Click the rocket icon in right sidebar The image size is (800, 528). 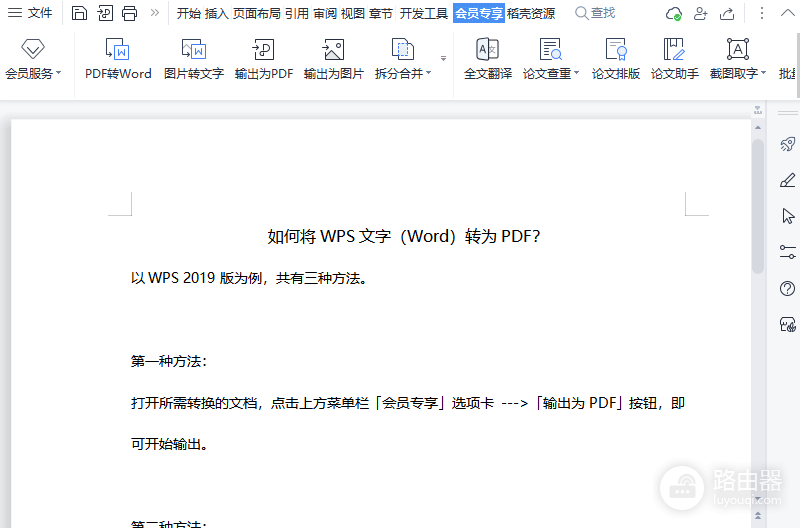(787, 144)
